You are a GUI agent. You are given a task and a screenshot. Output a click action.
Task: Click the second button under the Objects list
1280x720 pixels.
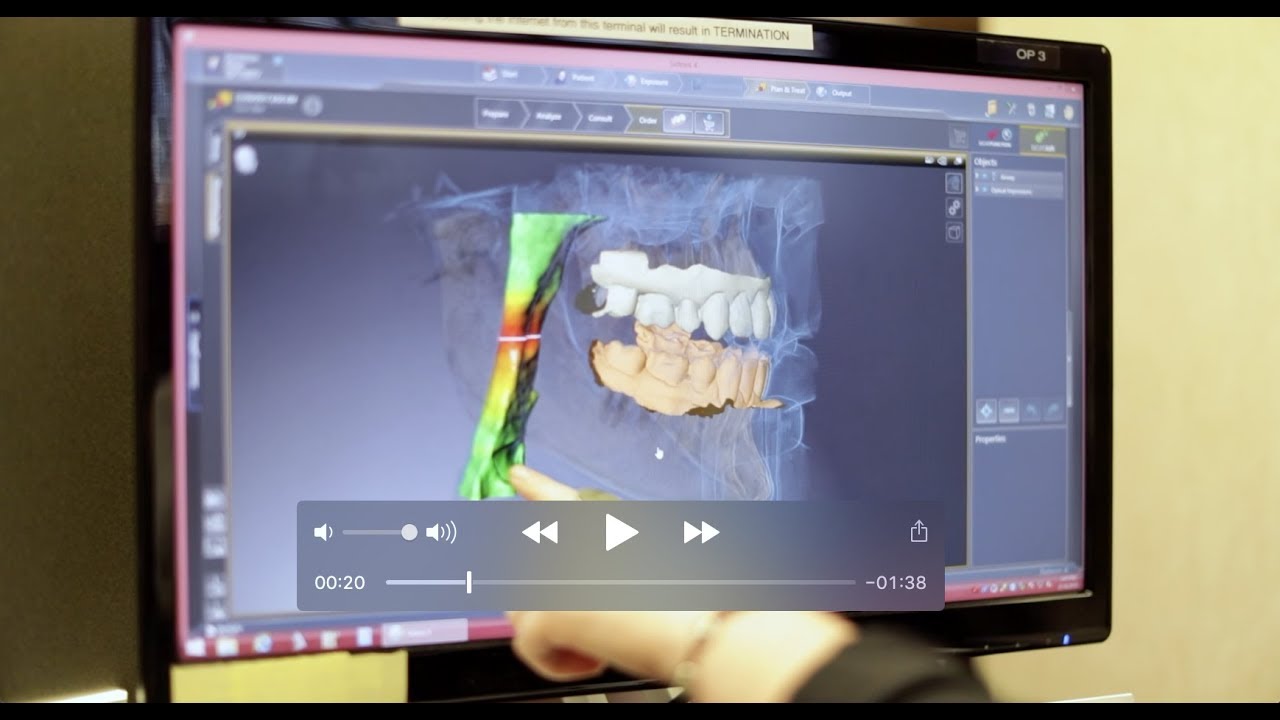(1009, 410)
